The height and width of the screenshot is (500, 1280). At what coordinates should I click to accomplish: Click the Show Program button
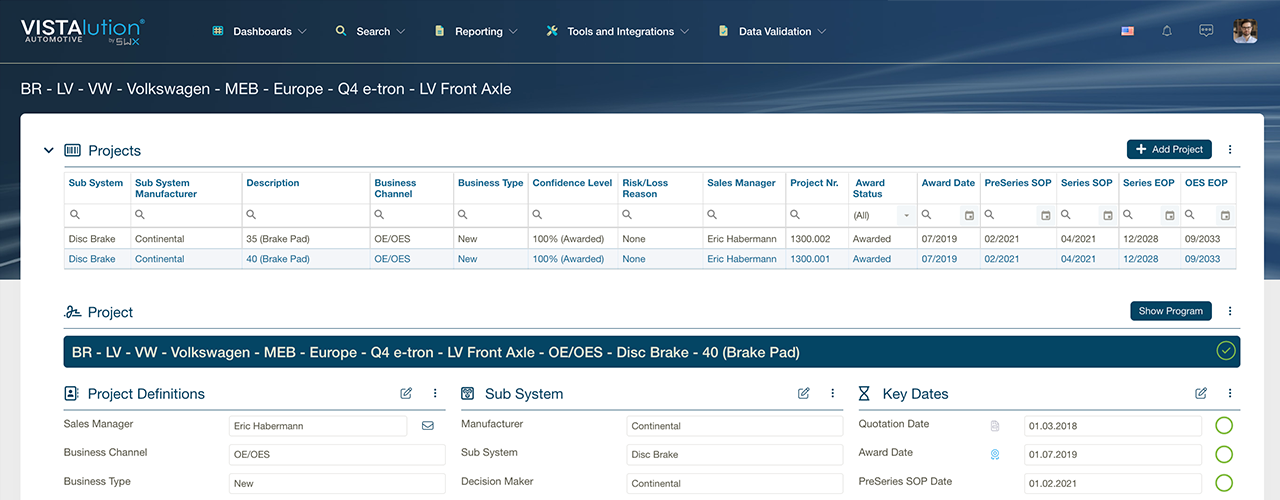(x=1170, y=311)
